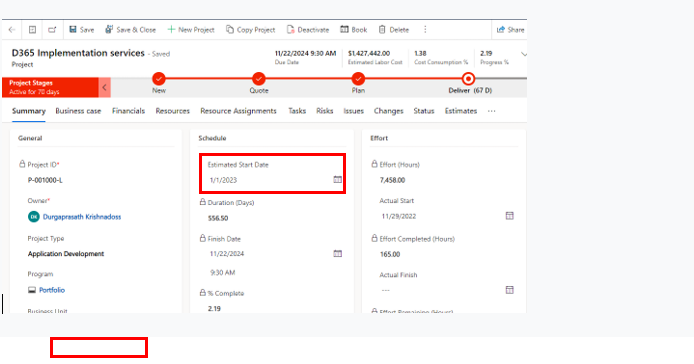694x364 pixels.
Task: Share the project record
Action: (510, 30)
